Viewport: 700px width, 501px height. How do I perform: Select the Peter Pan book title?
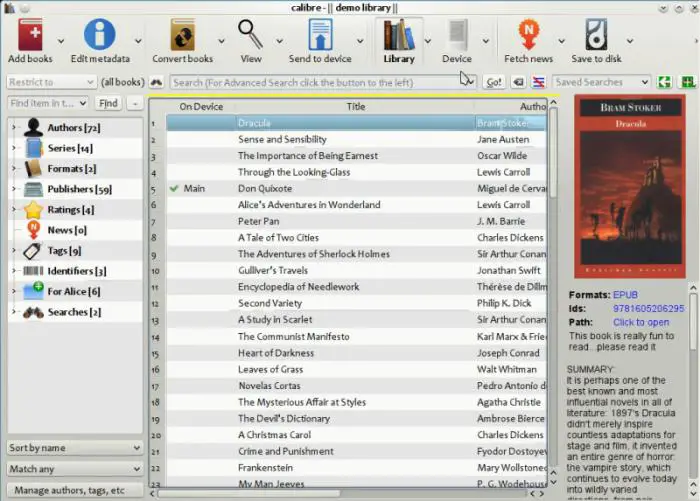point(258,221)
